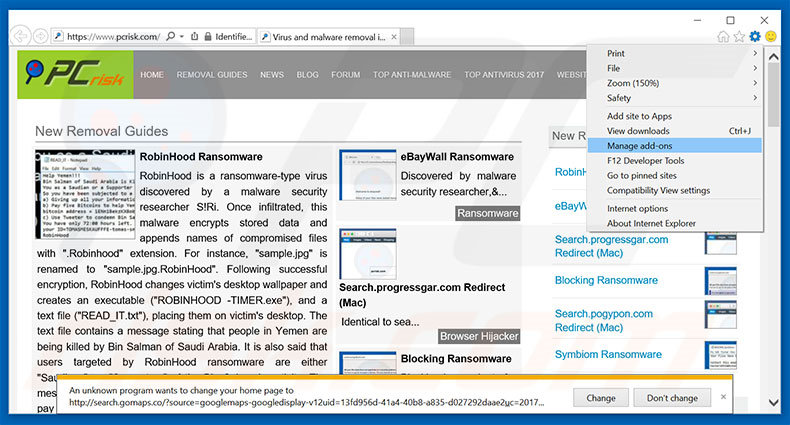Open F12 Developer Tools
This screenshot has height=425, width=790.
pyautogui.click(x=675, y=161)
